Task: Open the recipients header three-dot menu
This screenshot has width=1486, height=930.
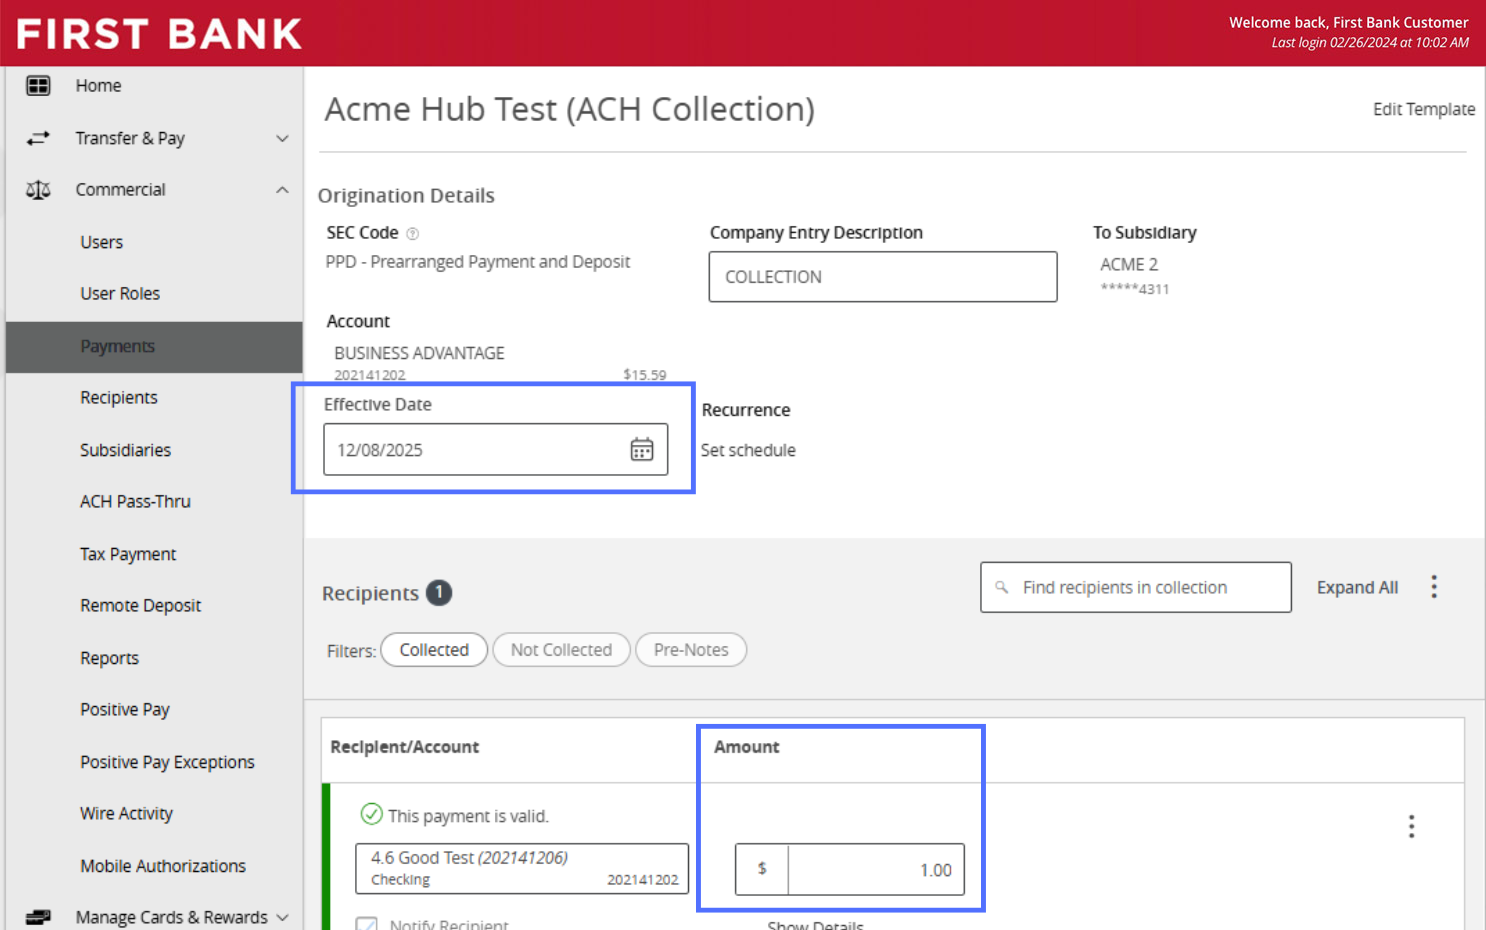Action: [x=1434, y=587]
